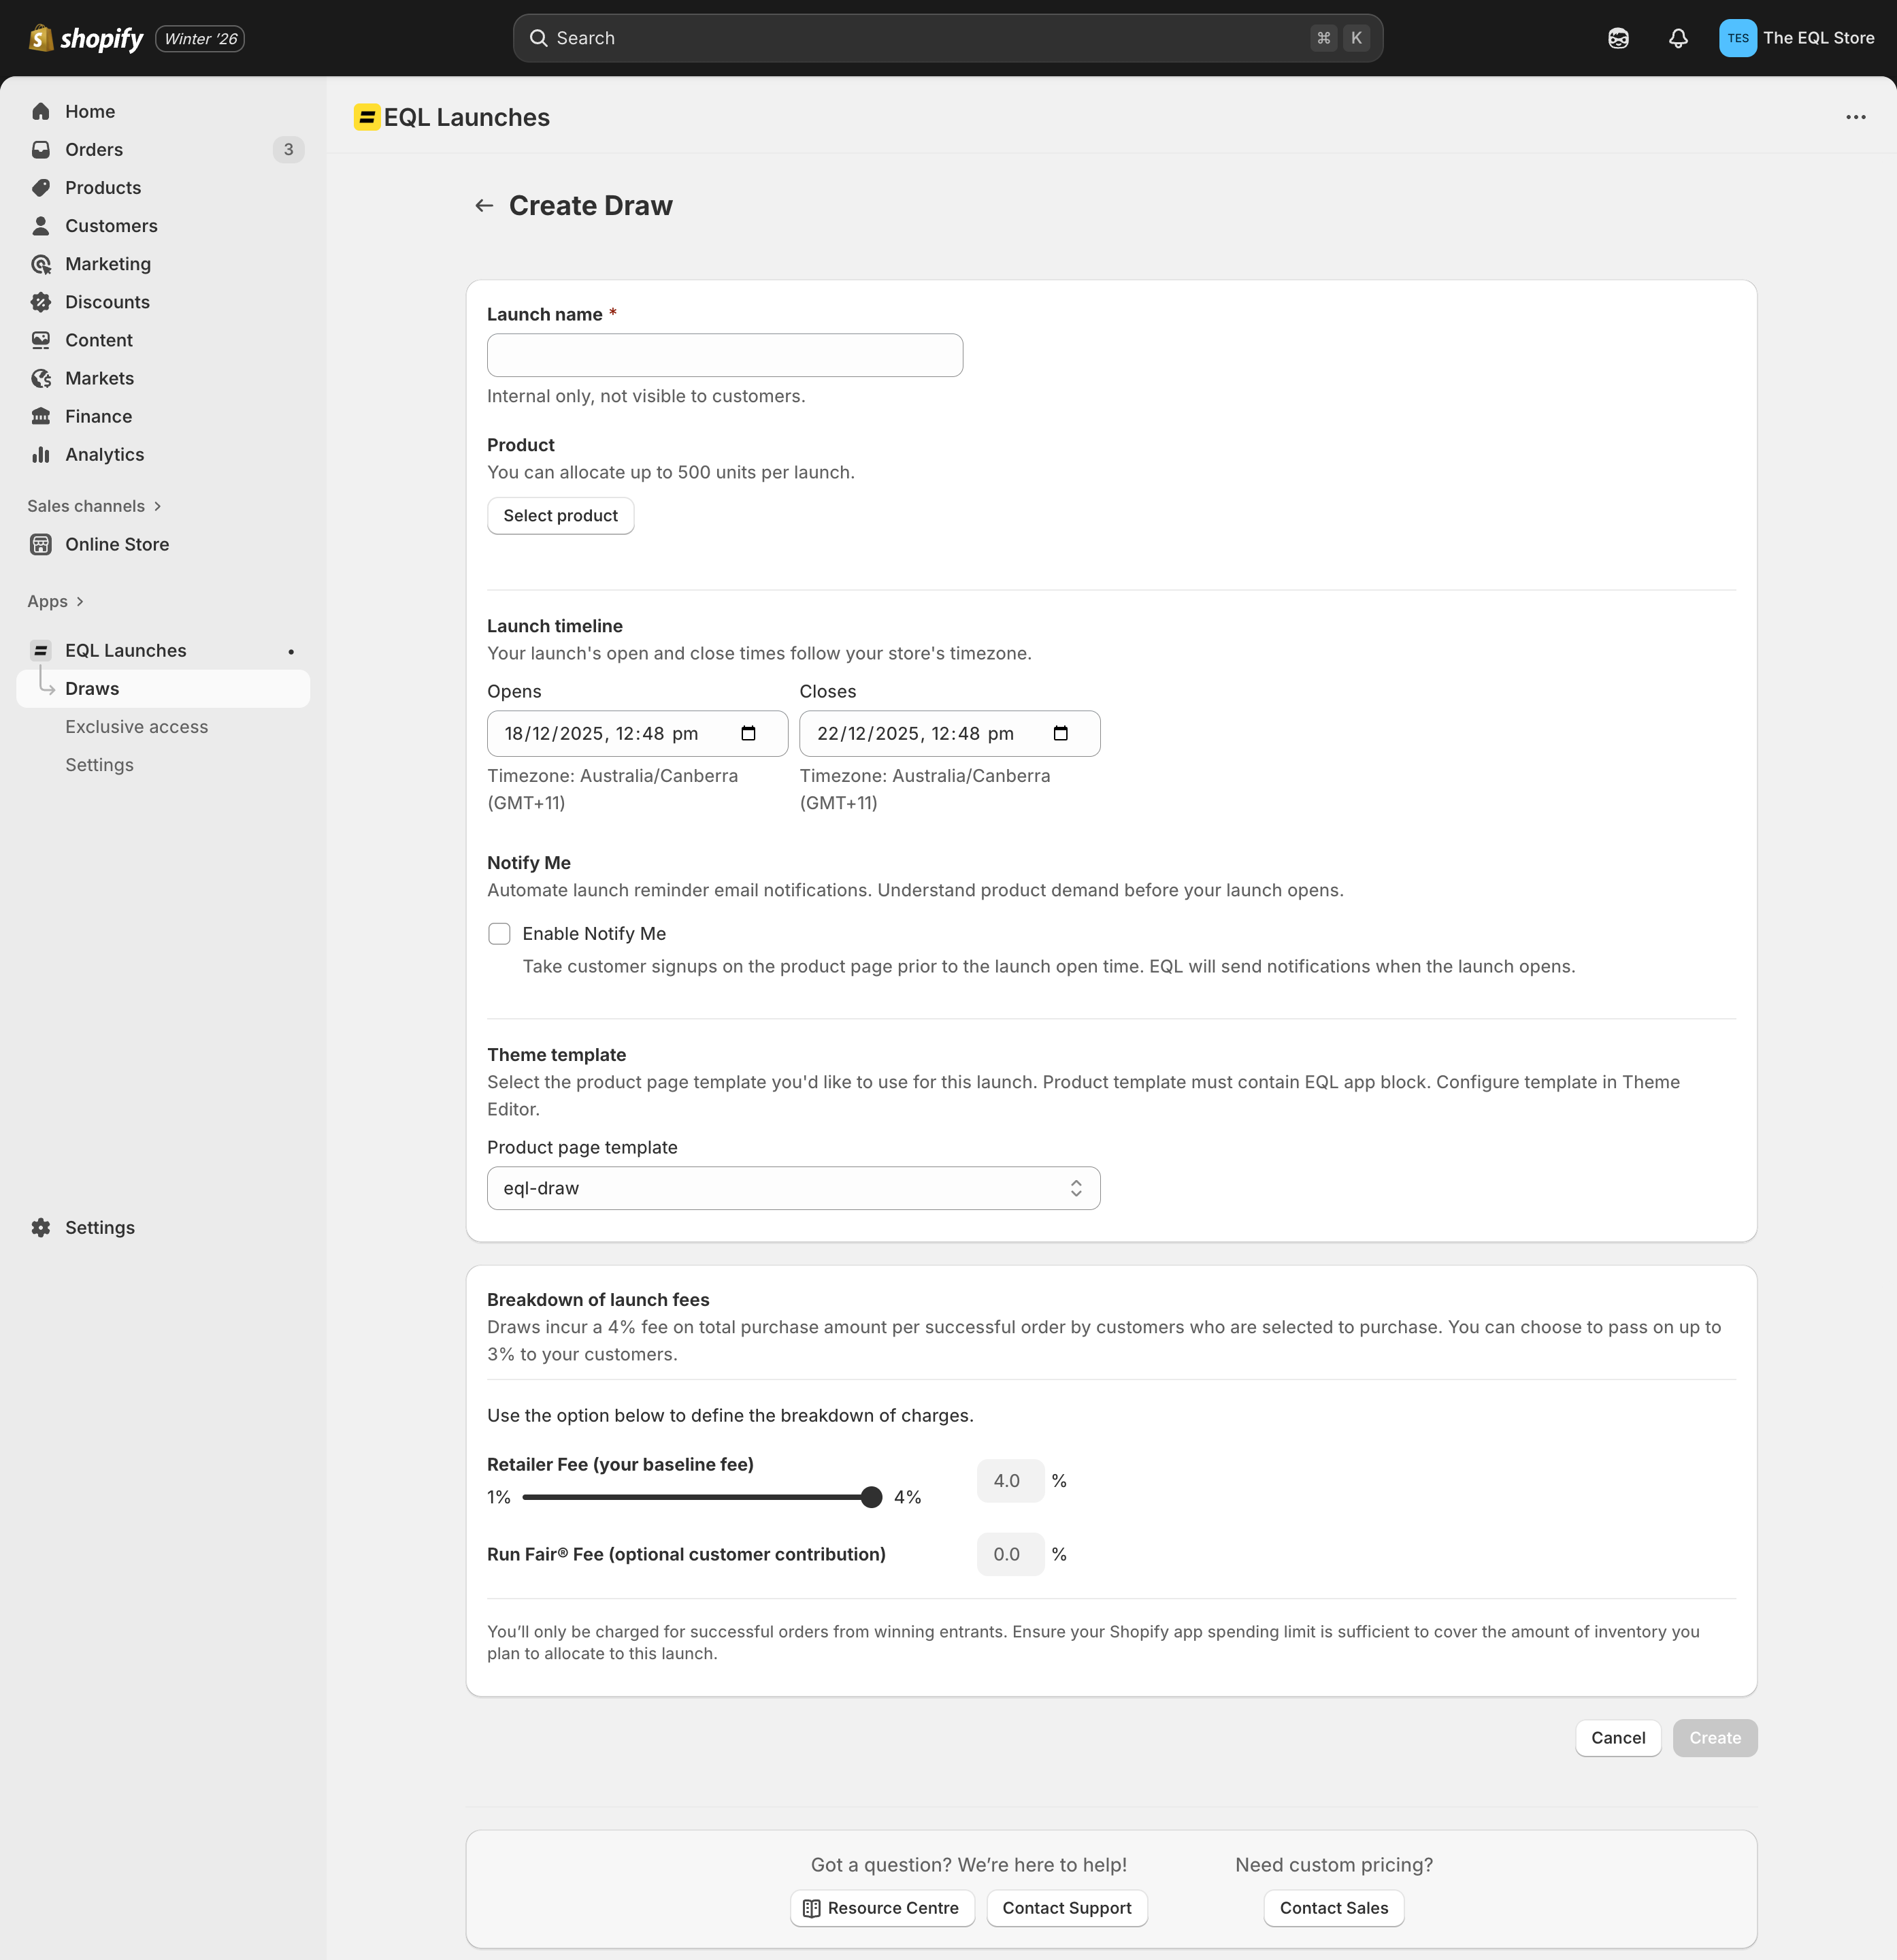Click the Cancel button
This screenshot has width=1897, height=1960.
point(1618,1738)
